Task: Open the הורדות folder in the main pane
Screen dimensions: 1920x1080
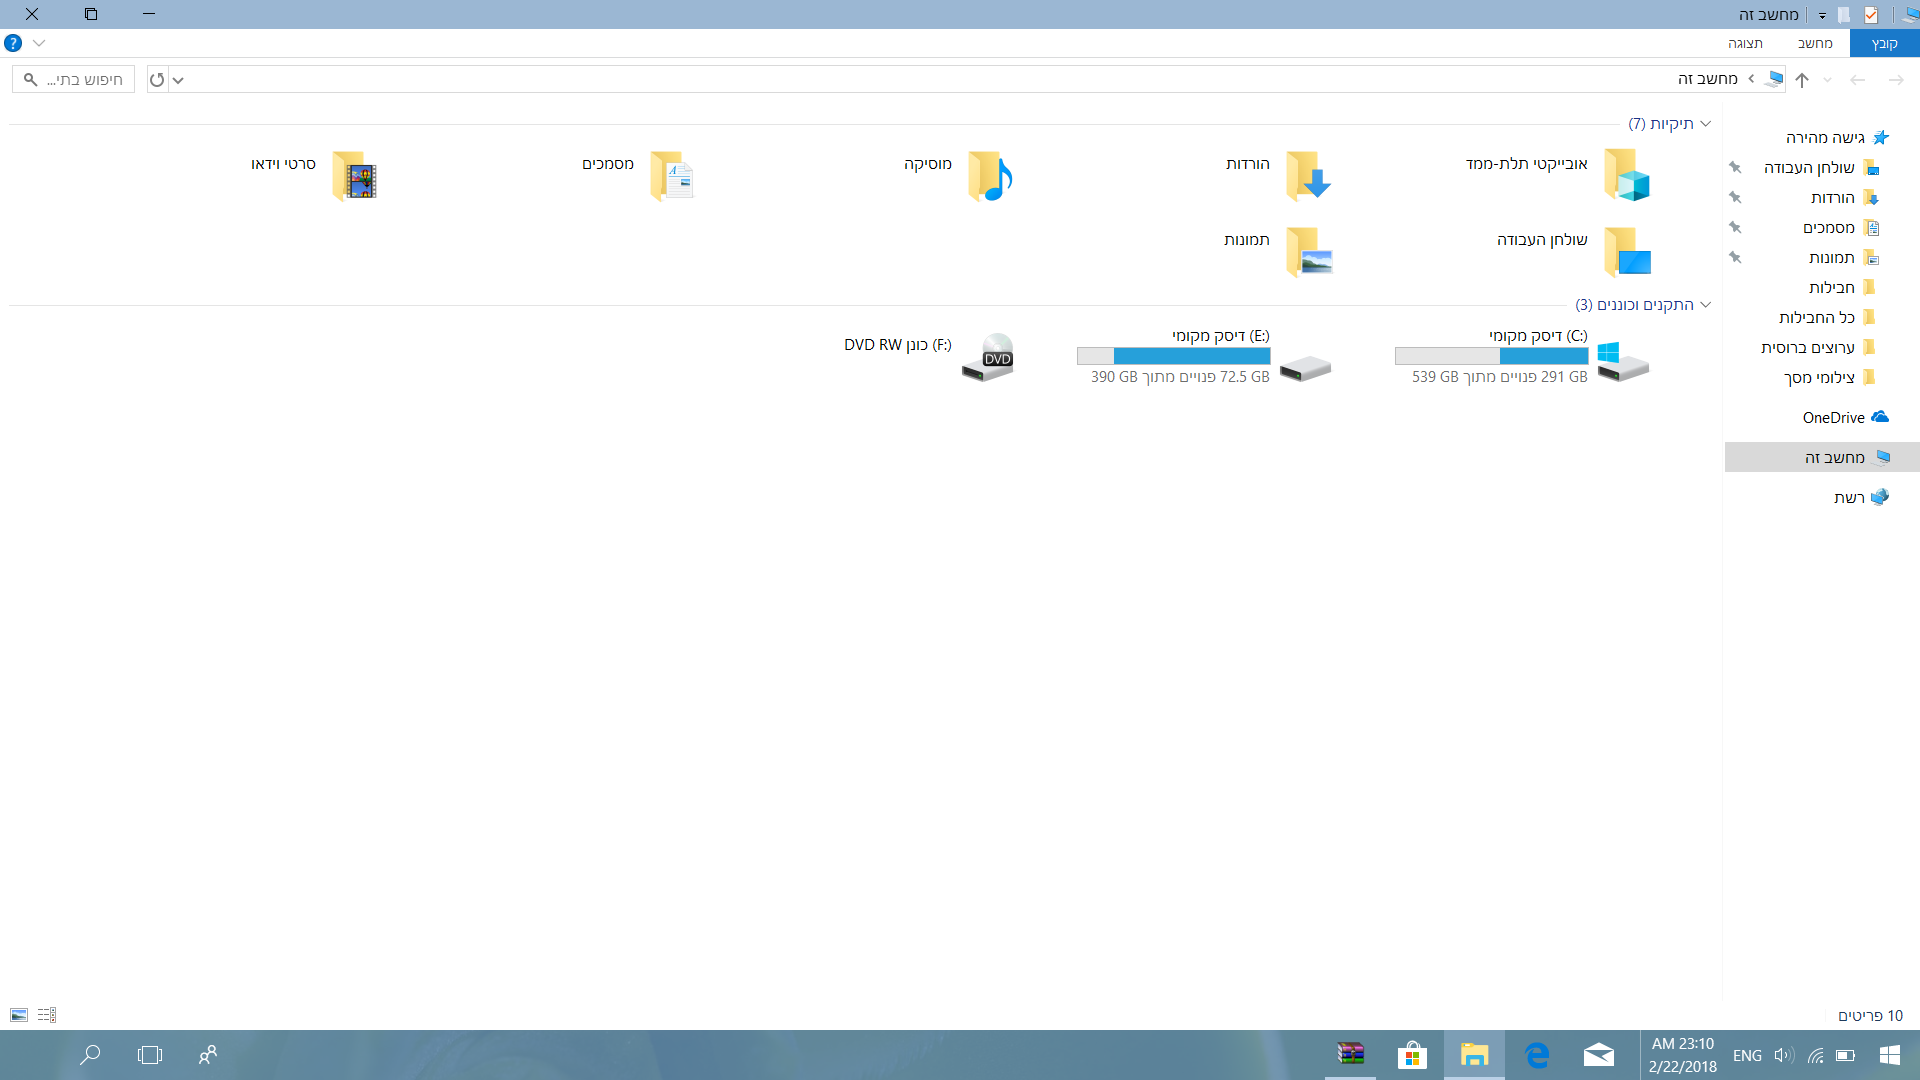Action: click(1280, 175)
